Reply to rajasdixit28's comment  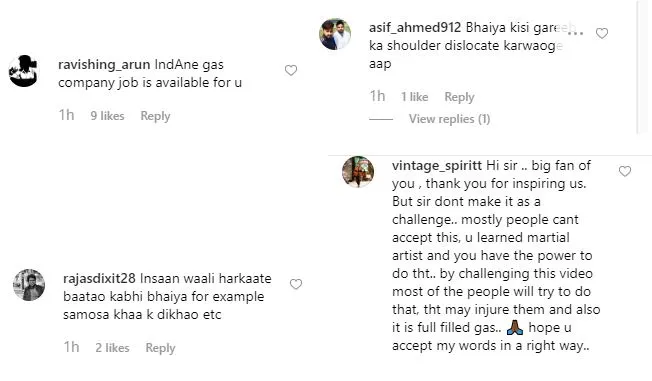pos(160,348)
